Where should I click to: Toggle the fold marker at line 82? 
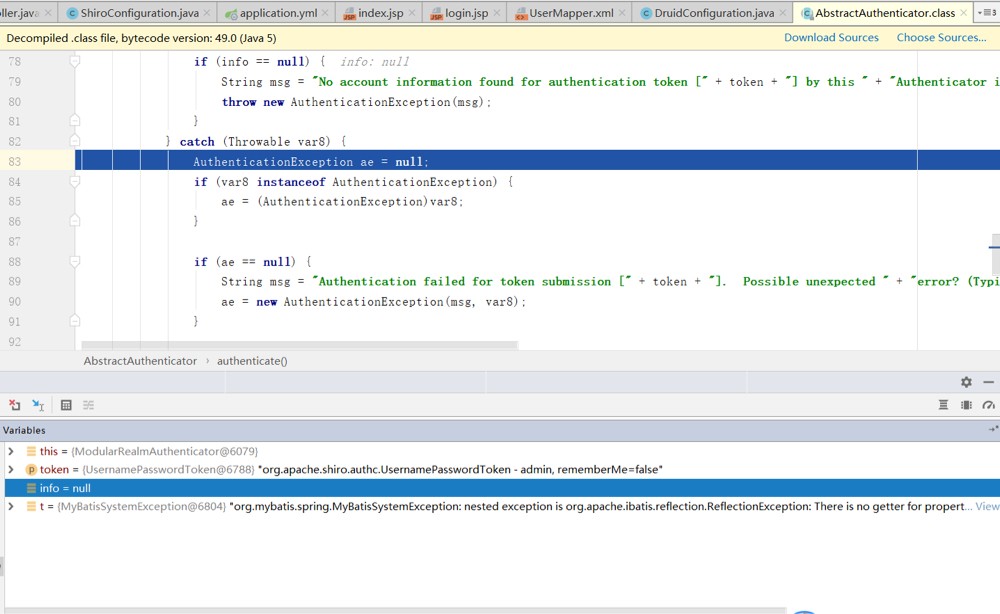75,142
